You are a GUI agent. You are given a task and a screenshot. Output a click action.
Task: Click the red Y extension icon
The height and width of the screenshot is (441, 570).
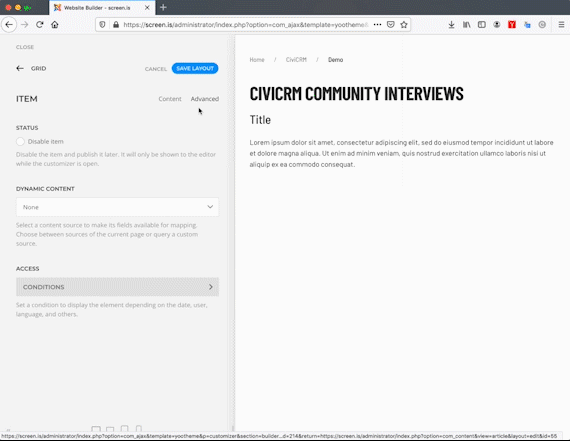[512, 25]
